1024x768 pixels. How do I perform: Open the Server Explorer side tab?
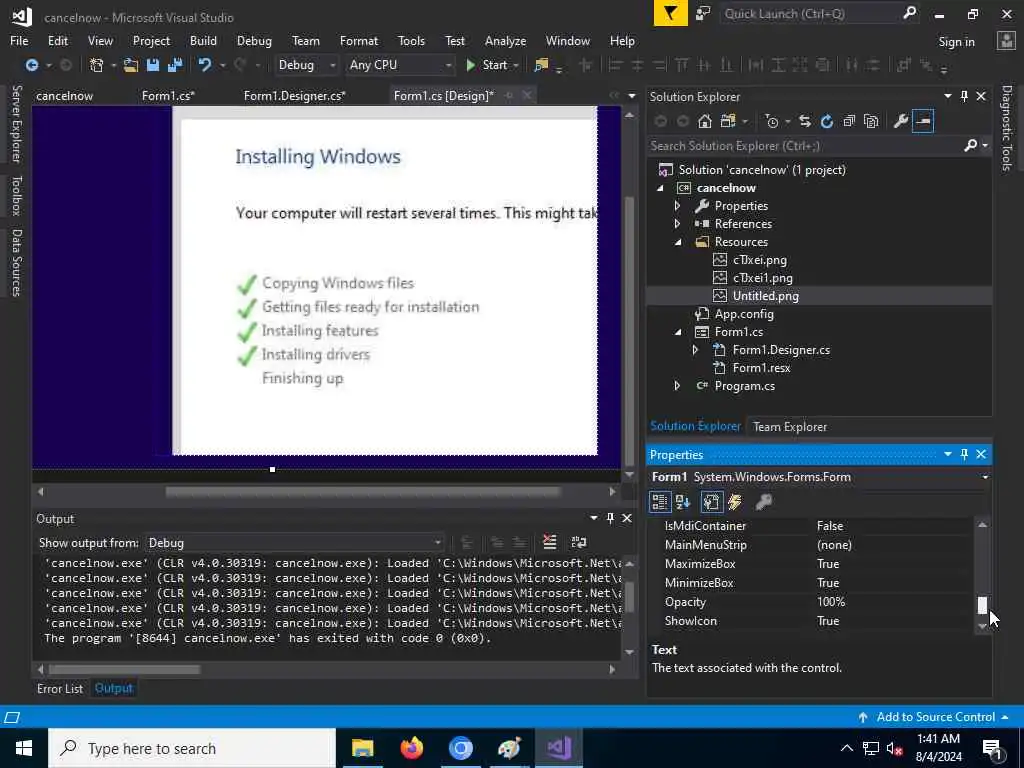point(17,123)
